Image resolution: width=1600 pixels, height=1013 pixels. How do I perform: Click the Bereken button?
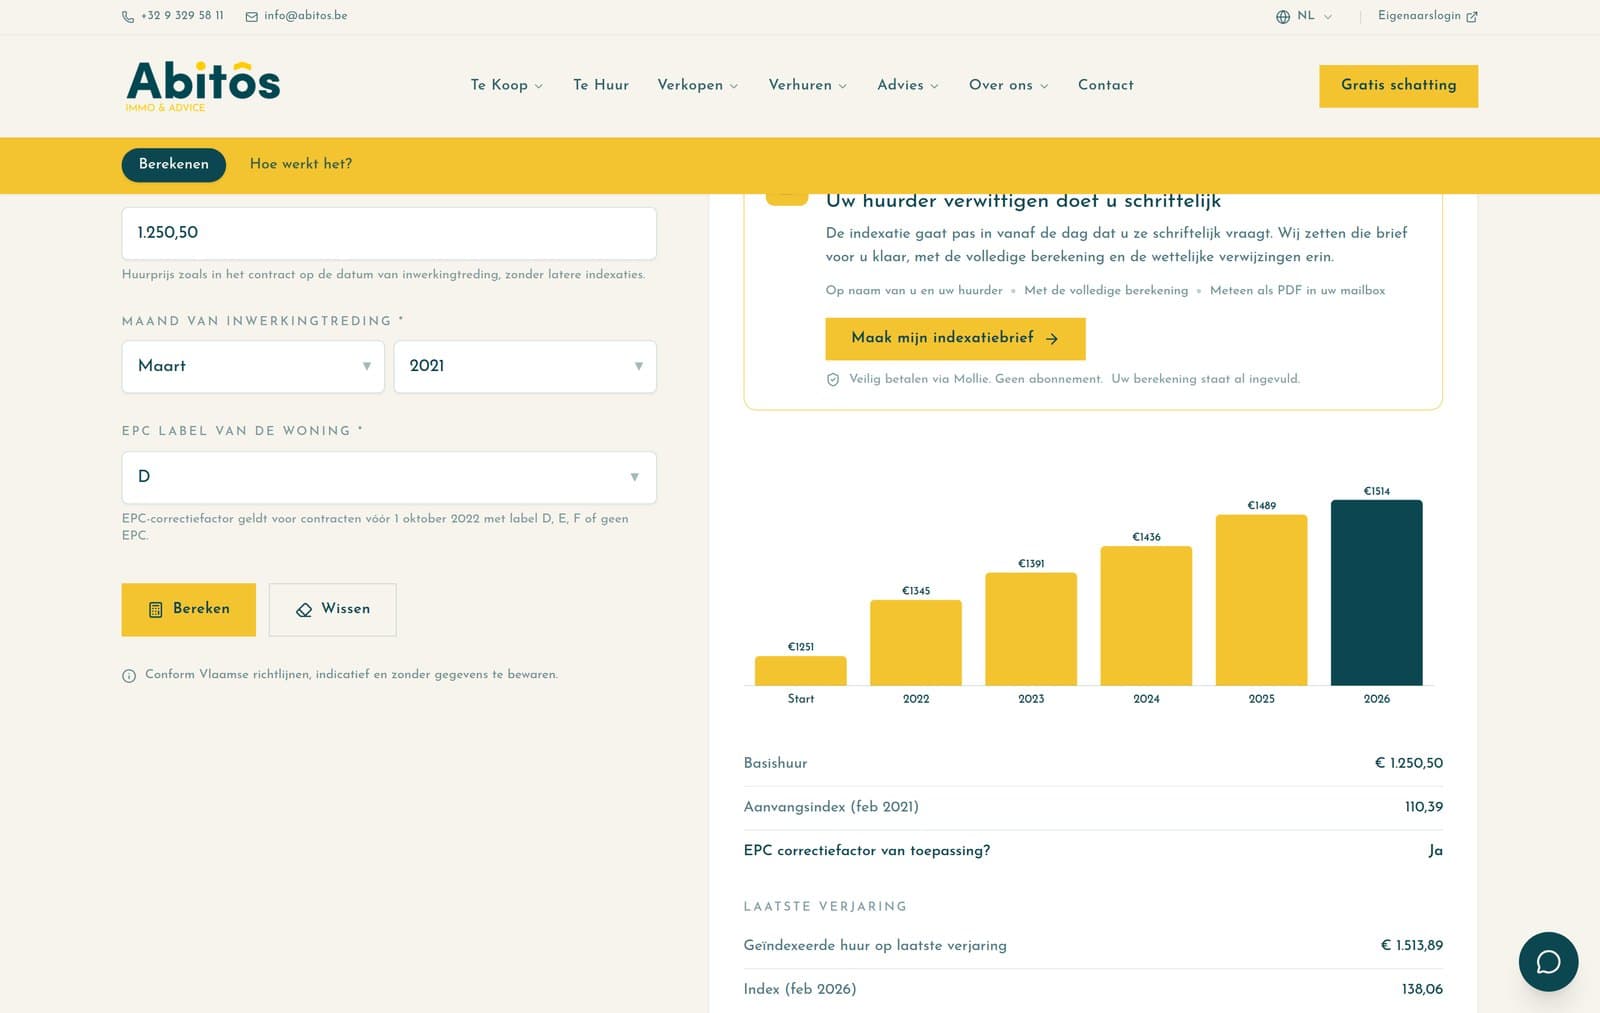189,609
